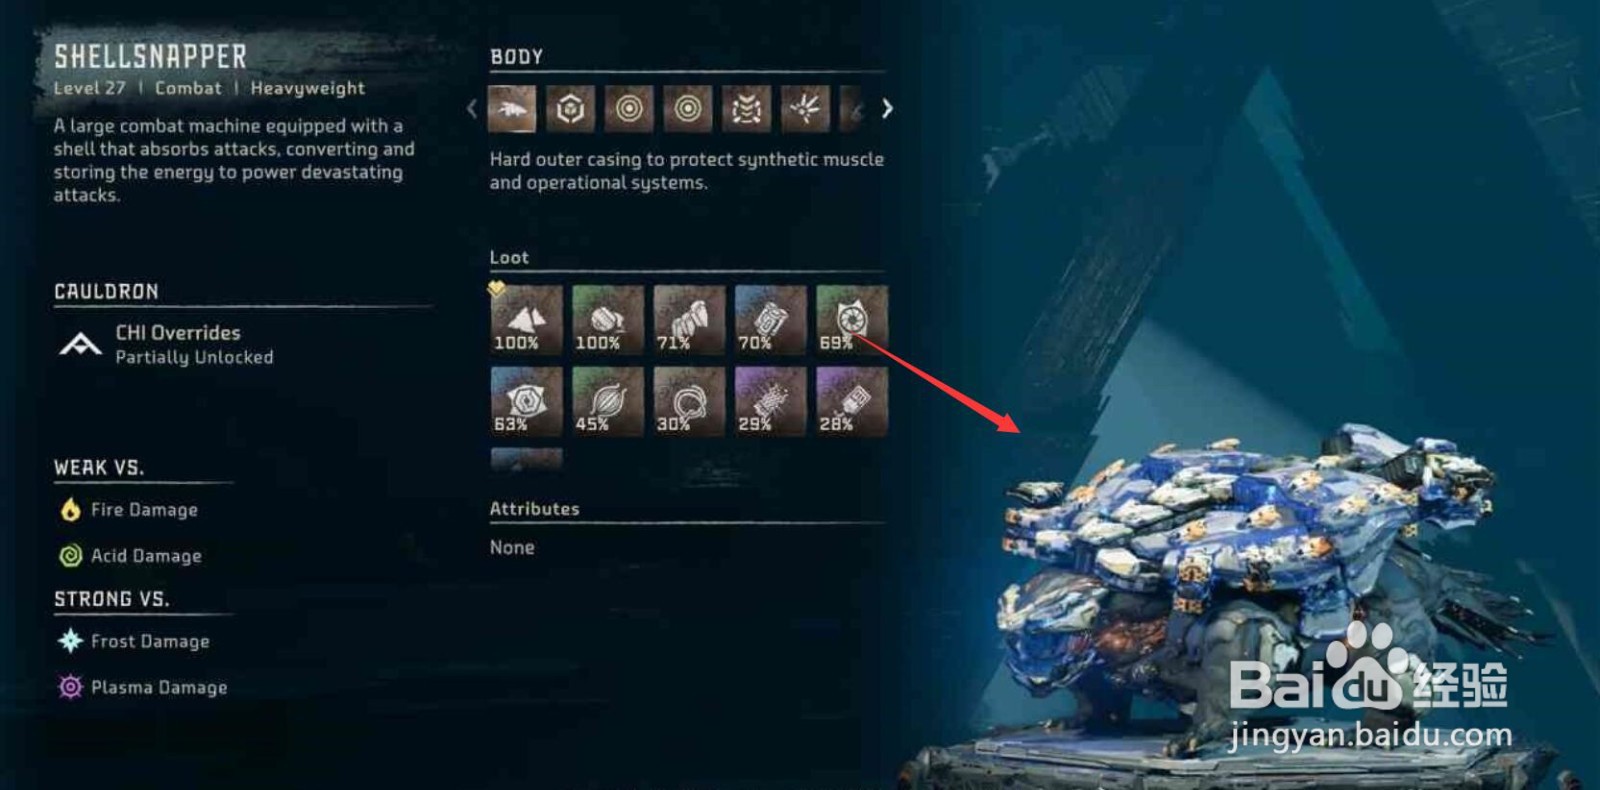Select the second concentric circles component icon
This screenshot has width=1600, height=790.
(x=687, y=109)
